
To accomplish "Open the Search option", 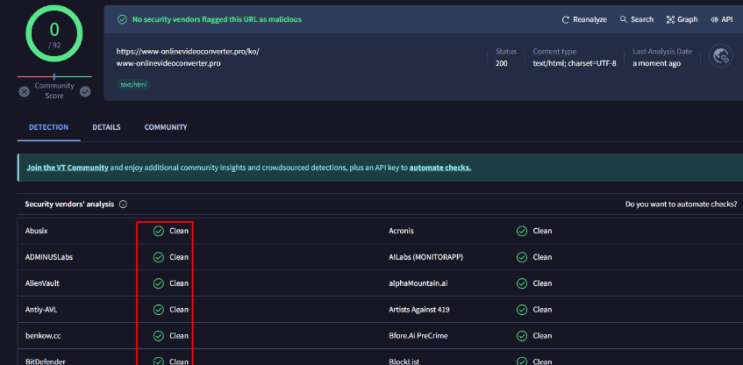I will pos(637,19).
